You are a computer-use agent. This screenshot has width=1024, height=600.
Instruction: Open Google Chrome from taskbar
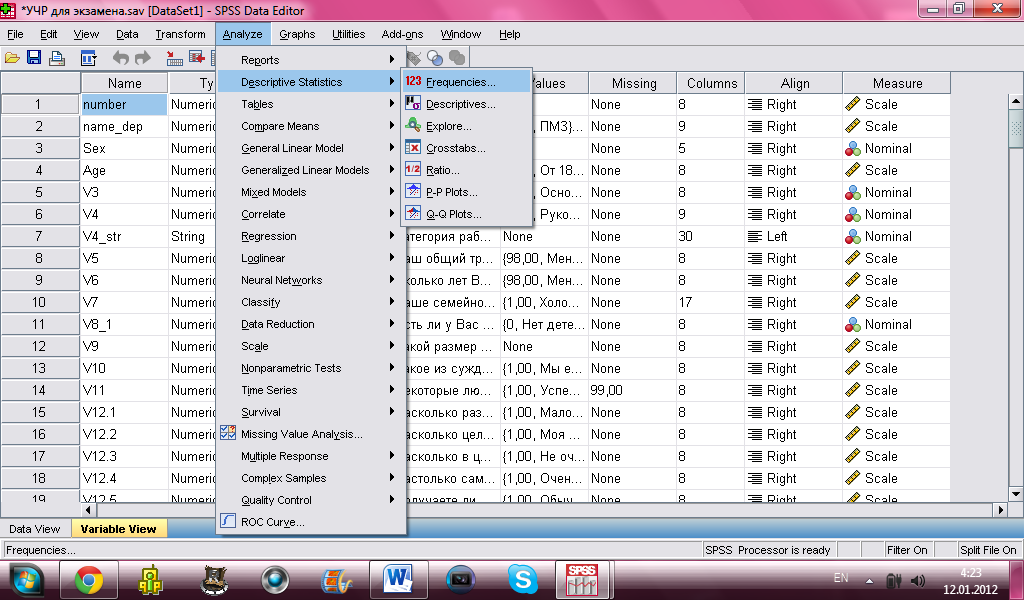(x=89, y=580)
